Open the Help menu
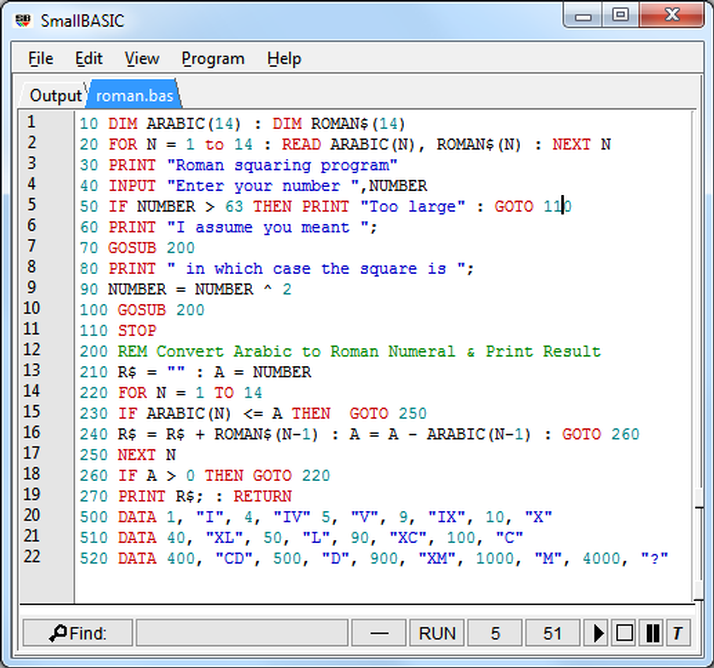The image size is (714, 668). pyautogui.click(x=284, y=59)
